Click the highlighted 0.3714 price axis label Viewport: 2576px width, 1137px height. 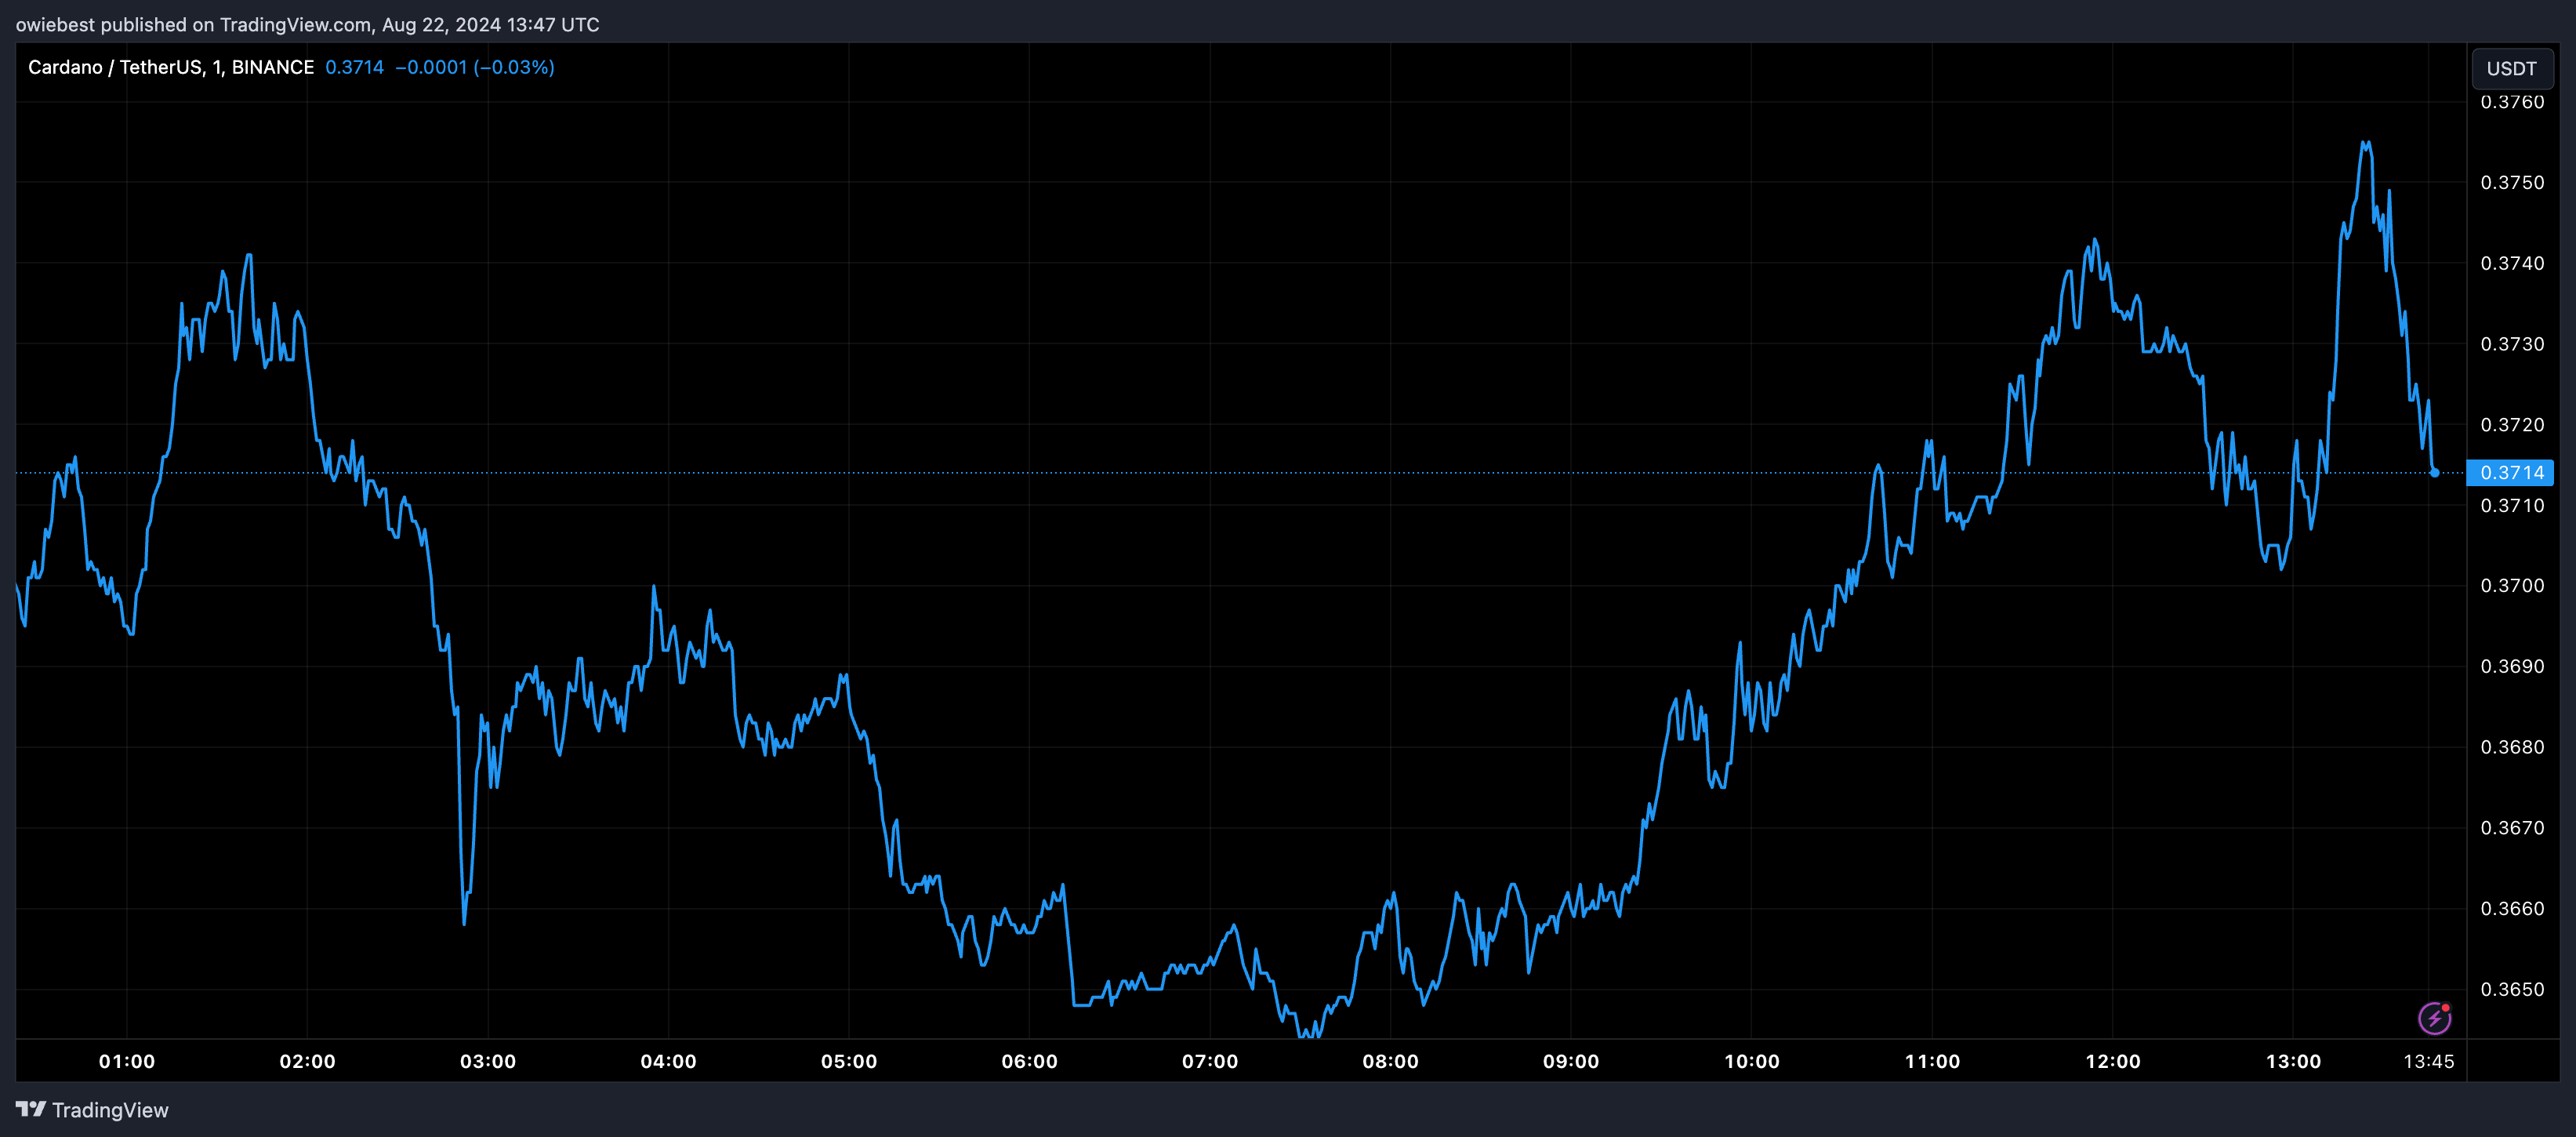[2511, 473]
